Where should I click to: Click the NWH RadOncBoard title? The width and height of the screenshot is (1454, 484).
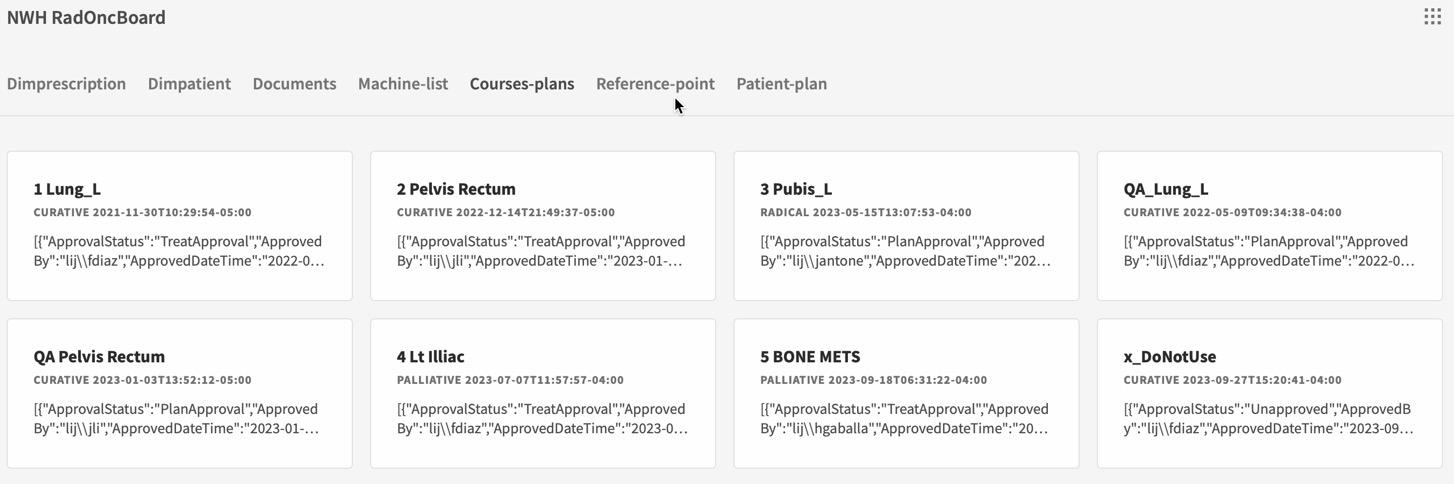(86, 18)
